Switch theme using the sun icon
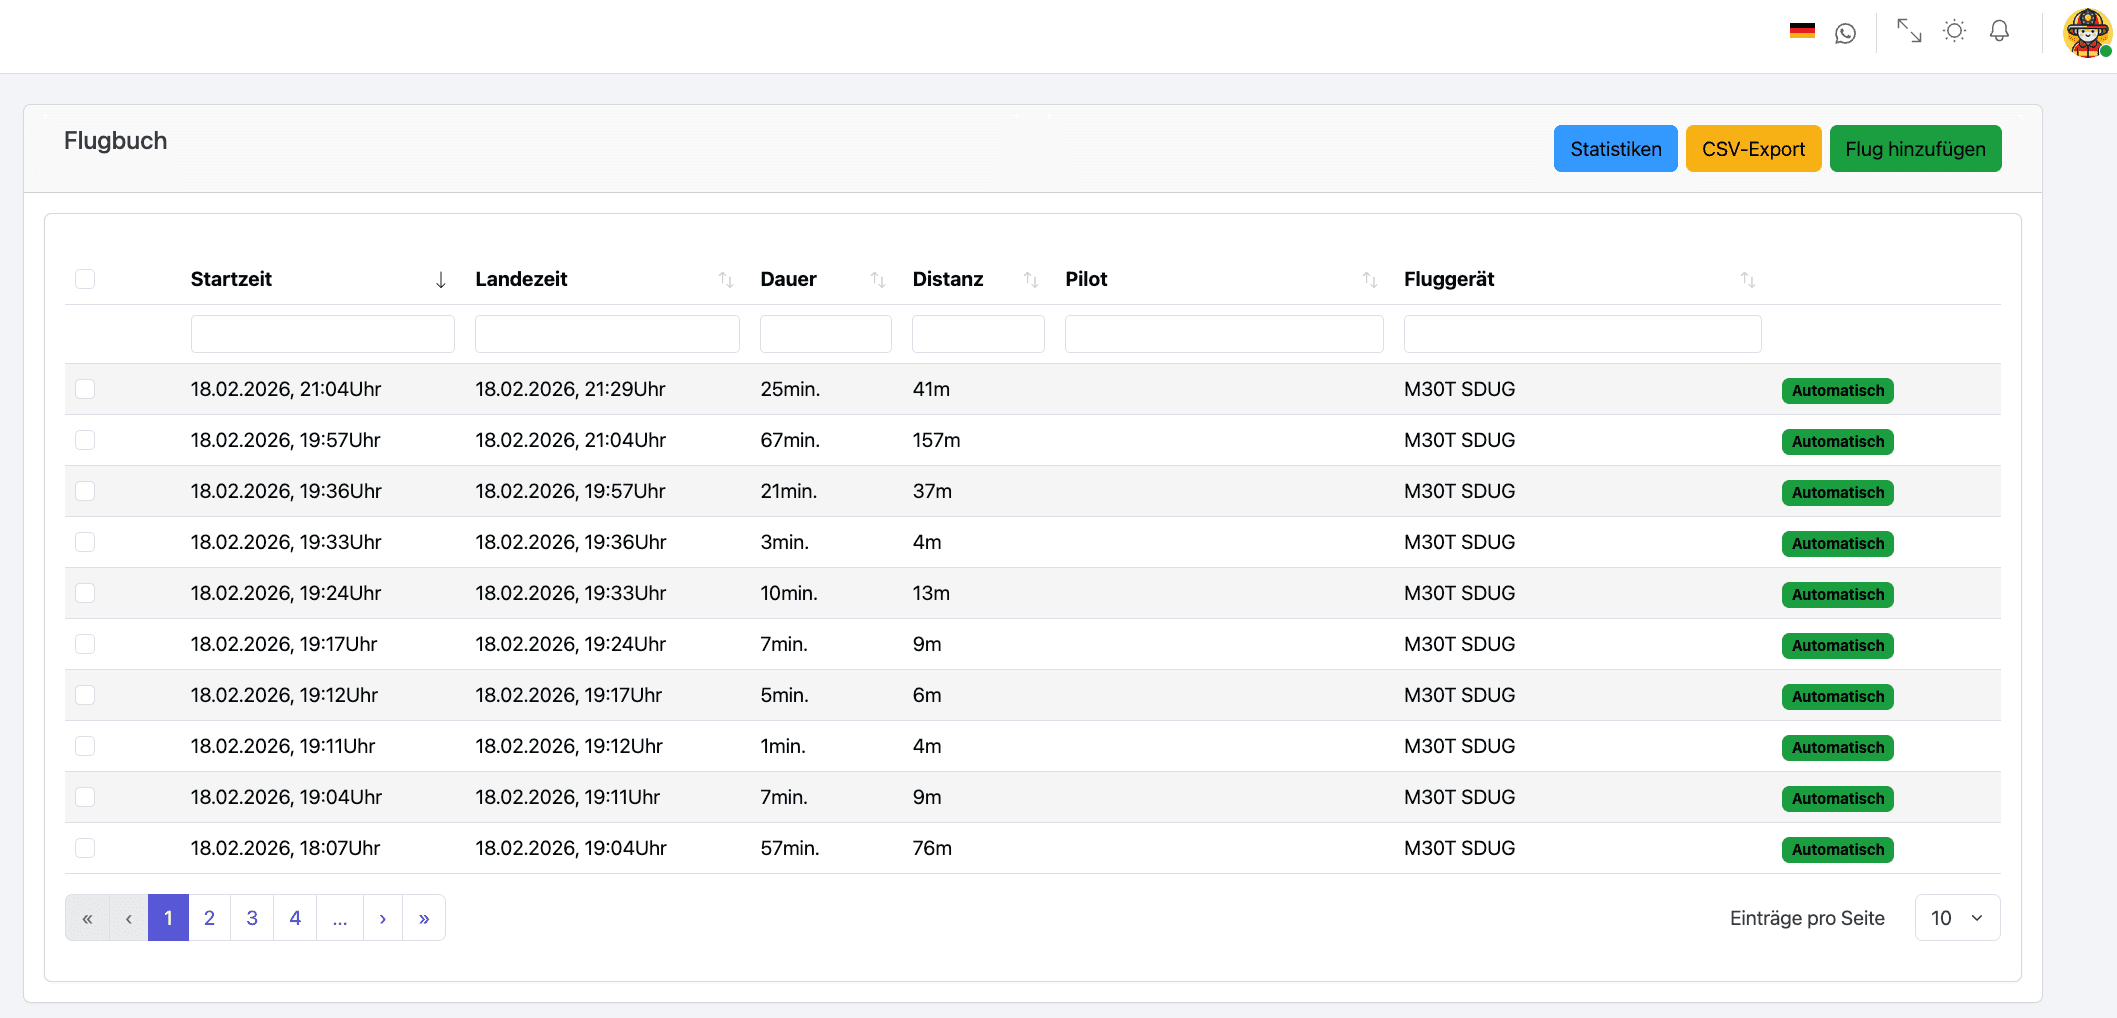The width and height of the screenshot is (2117, 1018). pyautogui.click(x=1953, y=31)
